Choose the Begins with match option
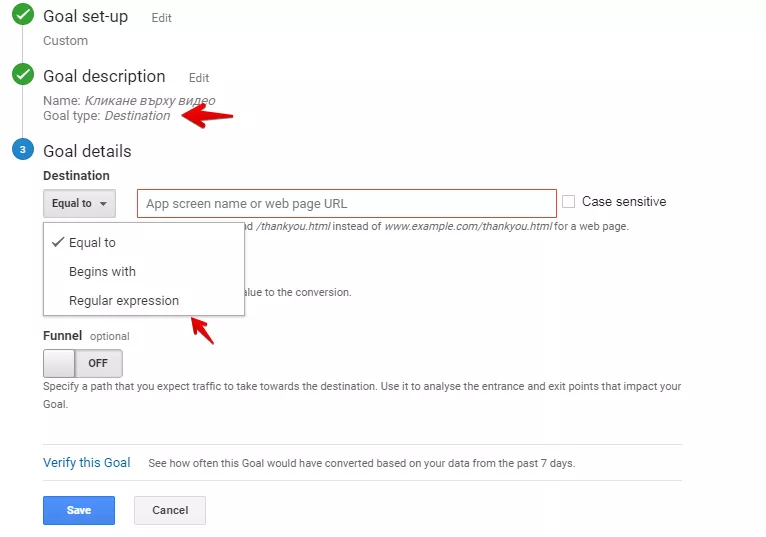766x537 pixels. tap(144, 271)
